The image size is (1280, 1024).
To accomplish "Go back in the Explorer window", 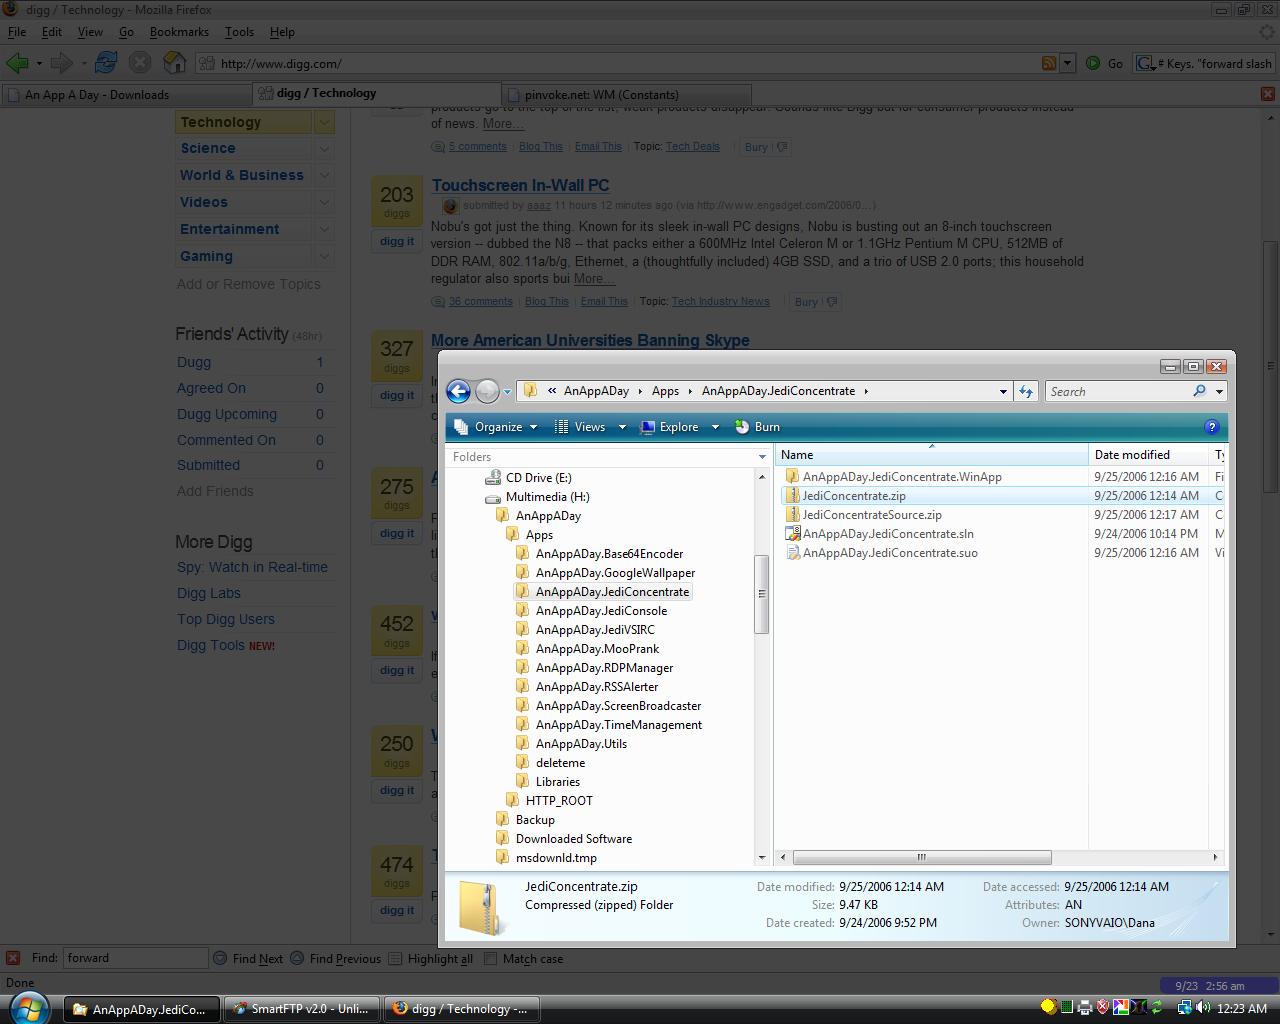I will (458, 391).
